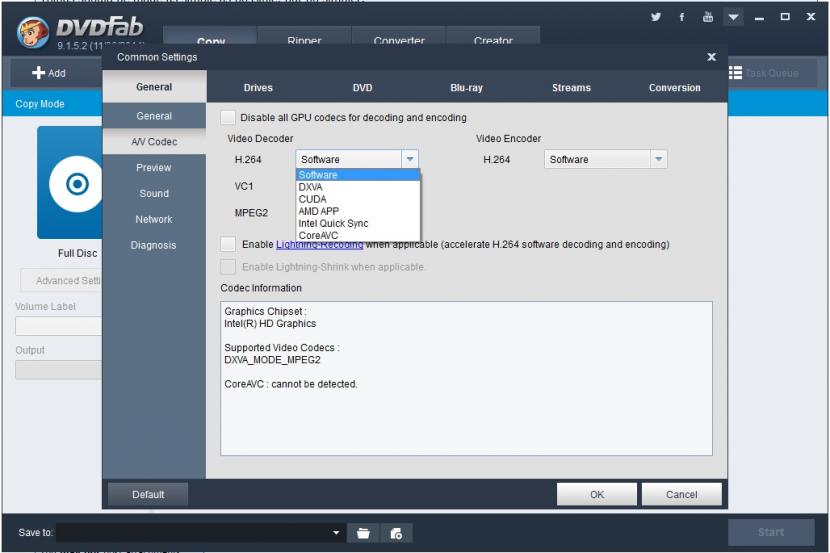Open the main menu triangle icon
The image size is (830, 553).
[734, 17]
